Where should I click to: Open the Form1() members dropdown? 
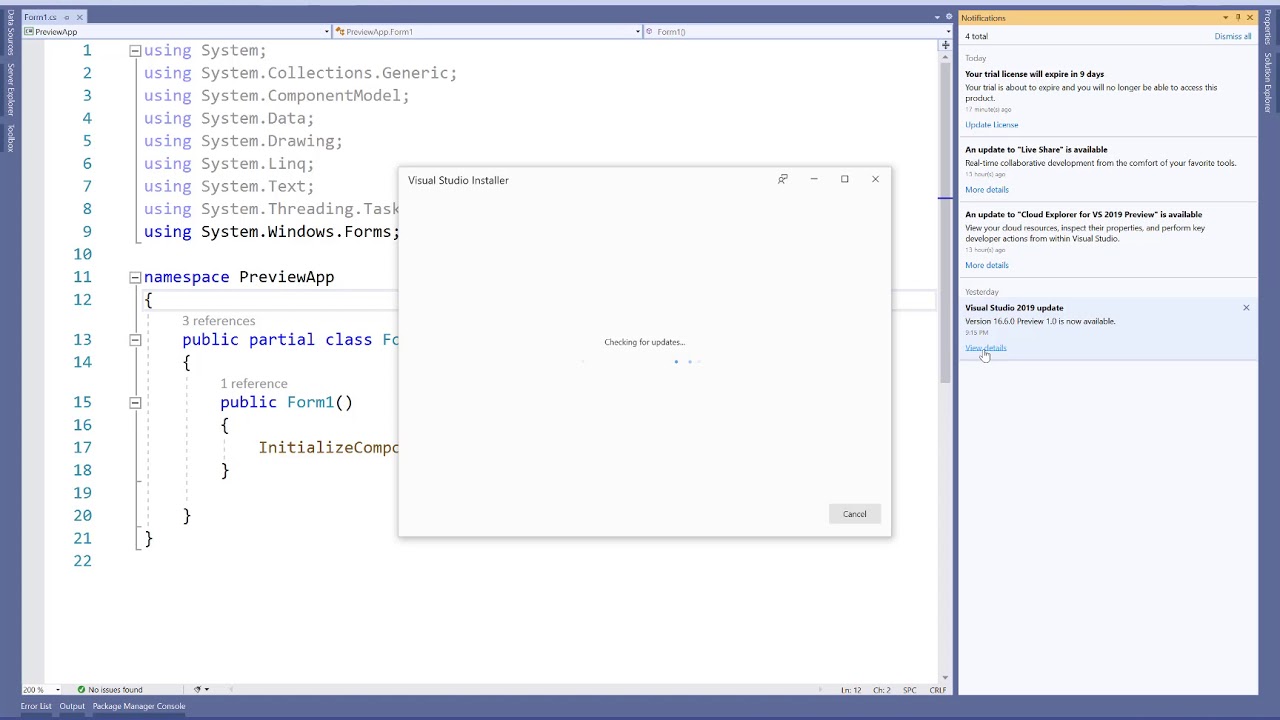(x=947, y=32)
